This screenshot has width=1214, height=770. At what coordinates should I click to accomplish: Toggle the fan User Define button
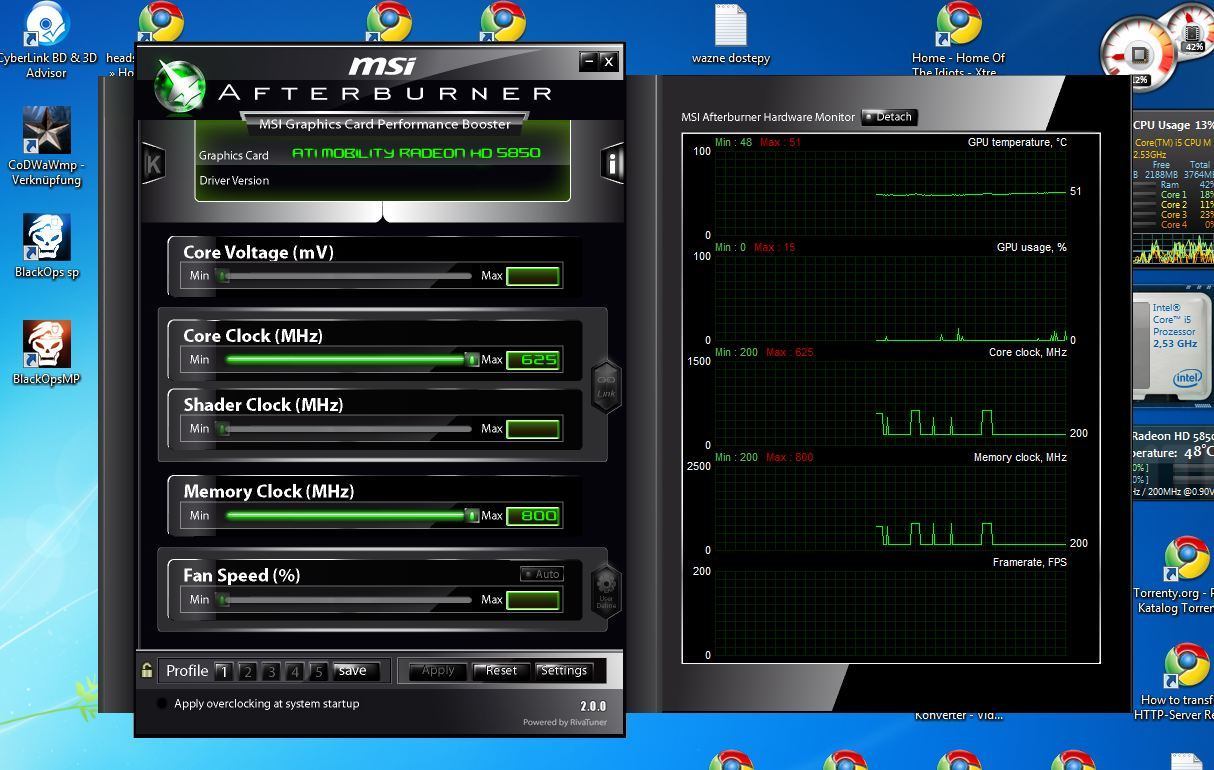click(x=606, y=592)
